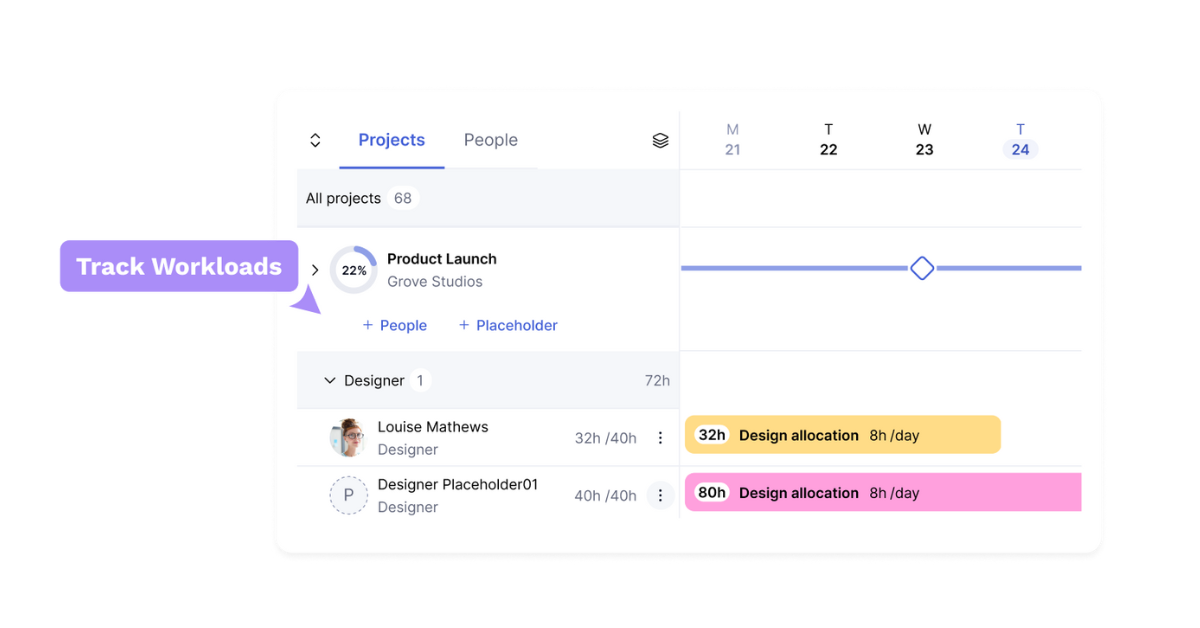Click the All projects 68 count row
The image size is (1200, 628).
point(360,198)
